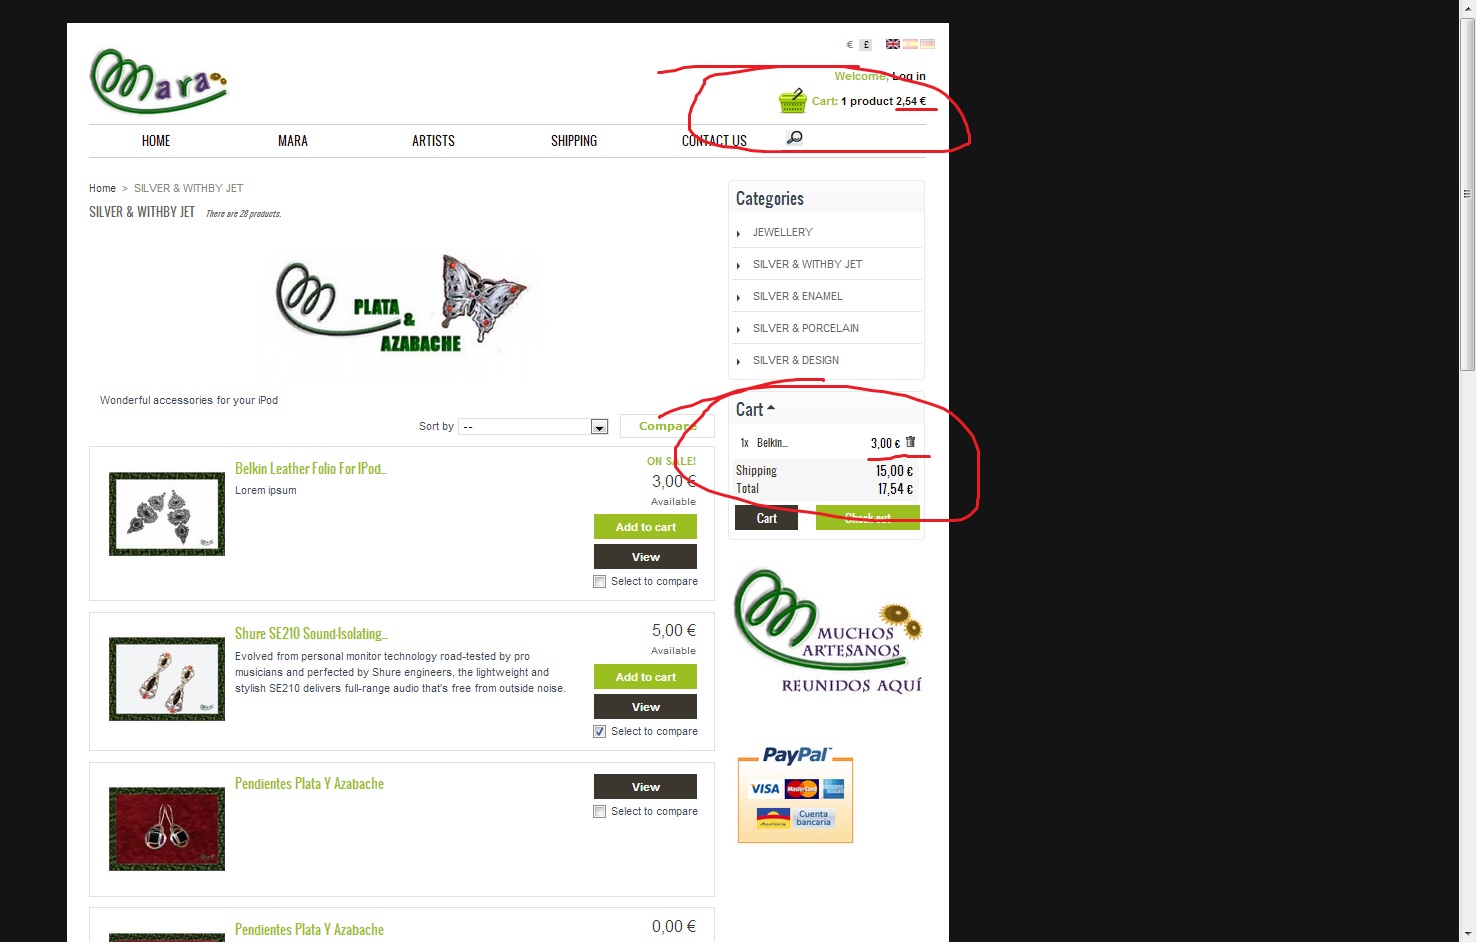Image resolution: width=1484 pixels, height=945 pixels.
Task: Click the magnifying glass search icon
Action: 795,138
